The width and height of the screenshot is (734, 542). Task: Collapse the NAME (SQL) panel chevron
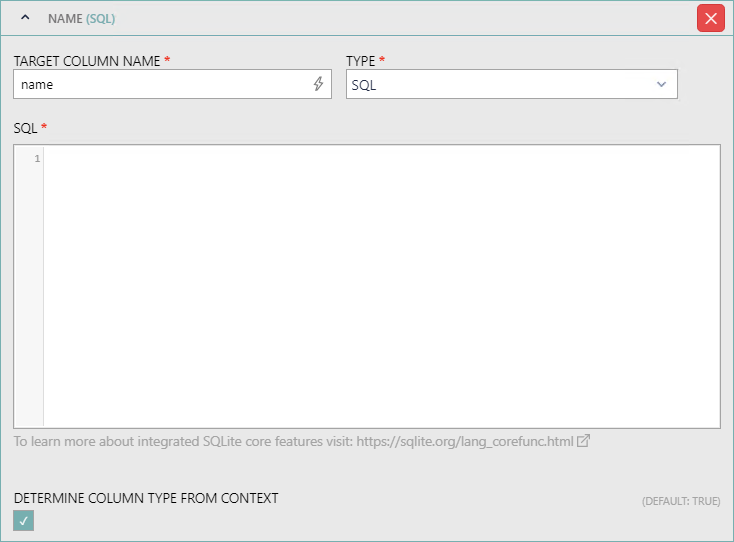26,18
